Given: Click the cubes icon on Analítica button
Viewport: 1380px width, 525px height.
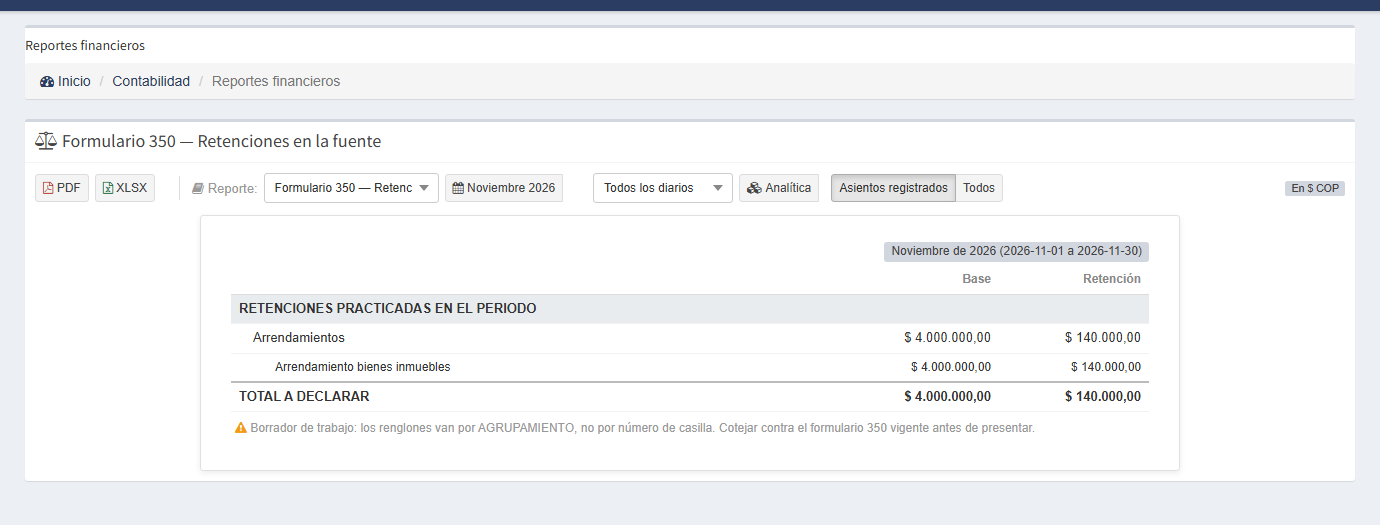Looking at the screenshot, I should coord(754,188).
